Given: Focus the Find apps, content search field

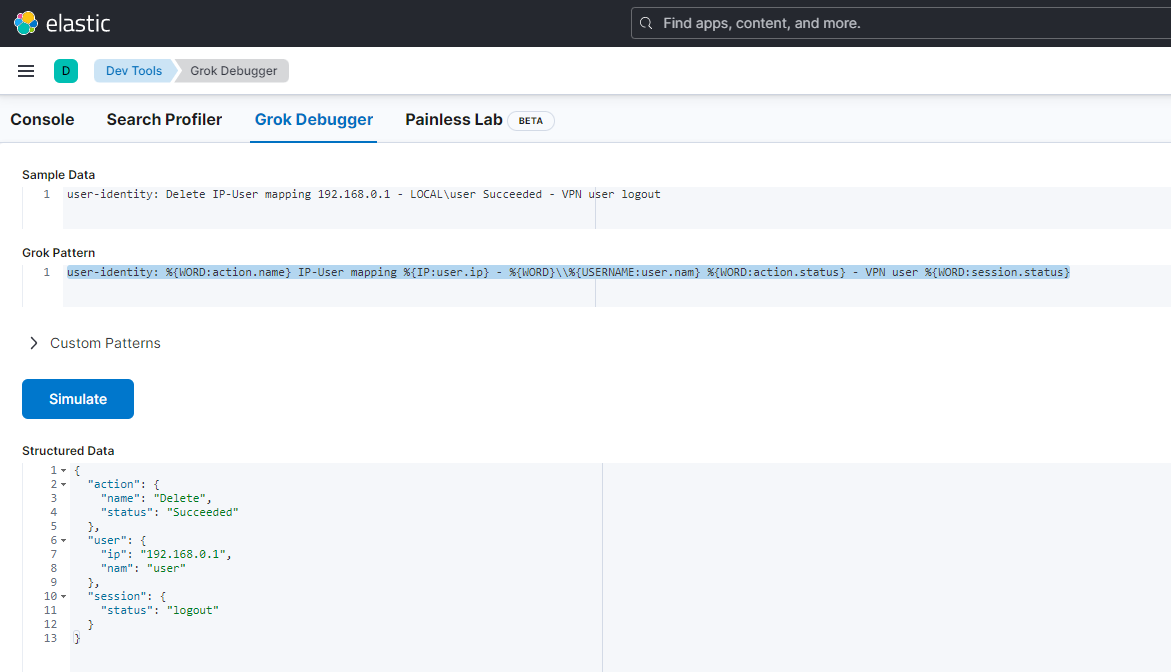Looking at the screenshot, I should (x=901, y=23).
